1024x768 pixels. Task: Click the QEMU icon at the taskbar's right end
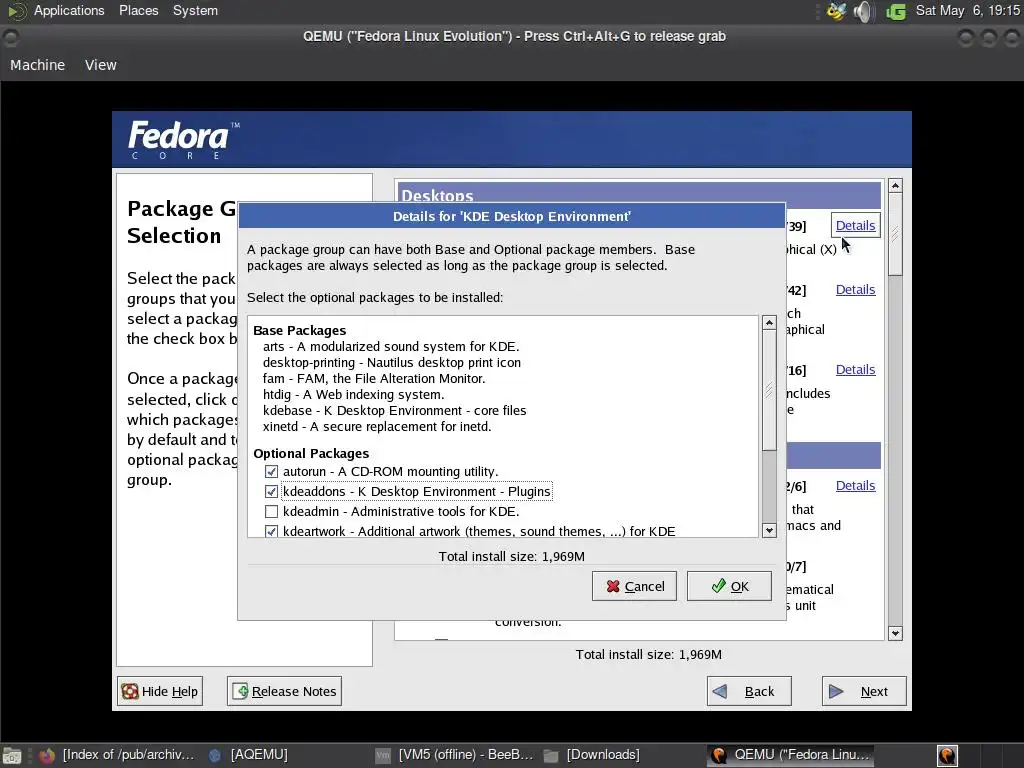947,756
